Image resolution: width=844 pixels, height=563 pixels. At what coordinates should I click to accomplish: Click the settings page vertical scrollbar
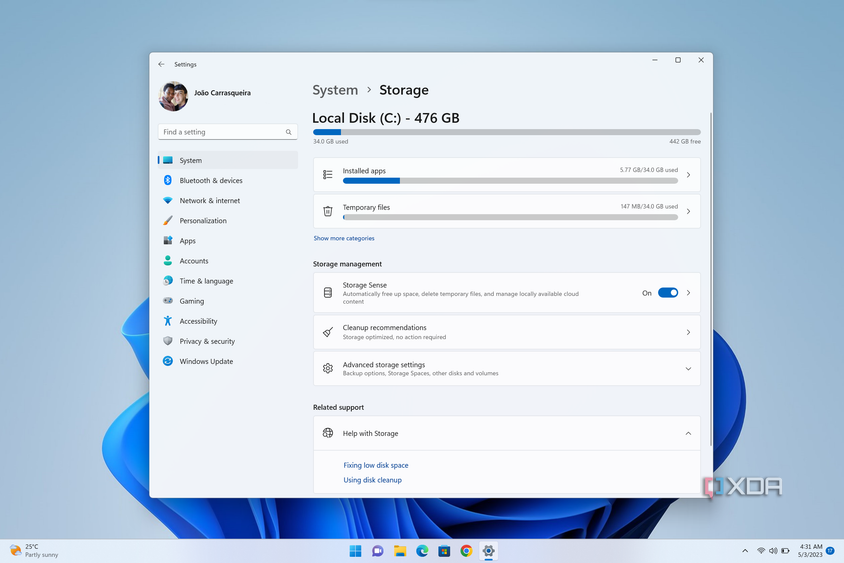pos(711,279)
